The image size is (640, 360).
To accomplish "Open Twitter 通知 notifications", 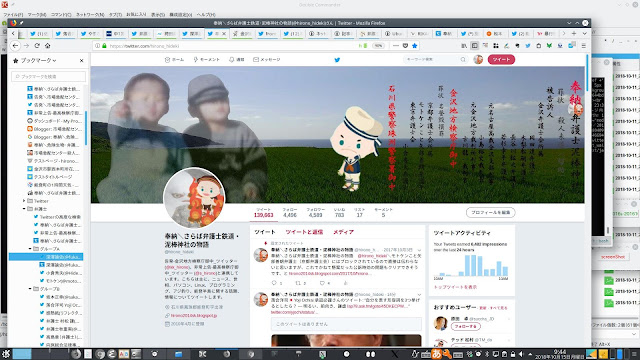I will tap(236, 60).
